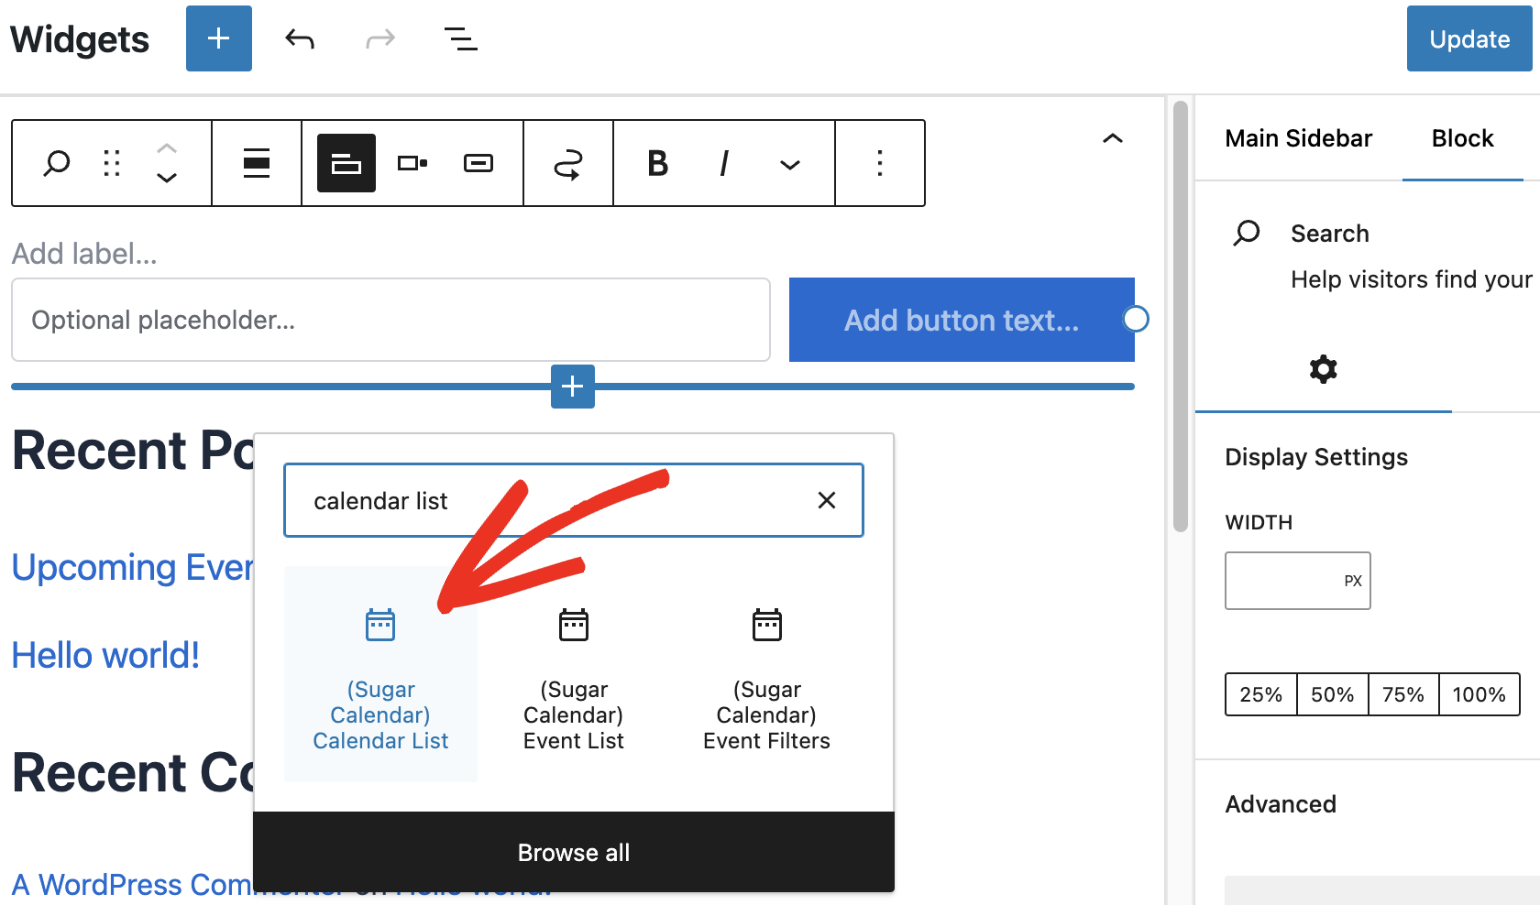Move the Search block down
Image resolution: width=1540 pixels, height=905 pixels.
pos(167,178)
